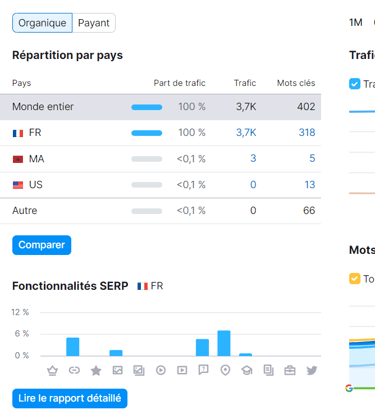Click the Comparer button
This screenshot has width=375, height=419.
pos(42,245)
